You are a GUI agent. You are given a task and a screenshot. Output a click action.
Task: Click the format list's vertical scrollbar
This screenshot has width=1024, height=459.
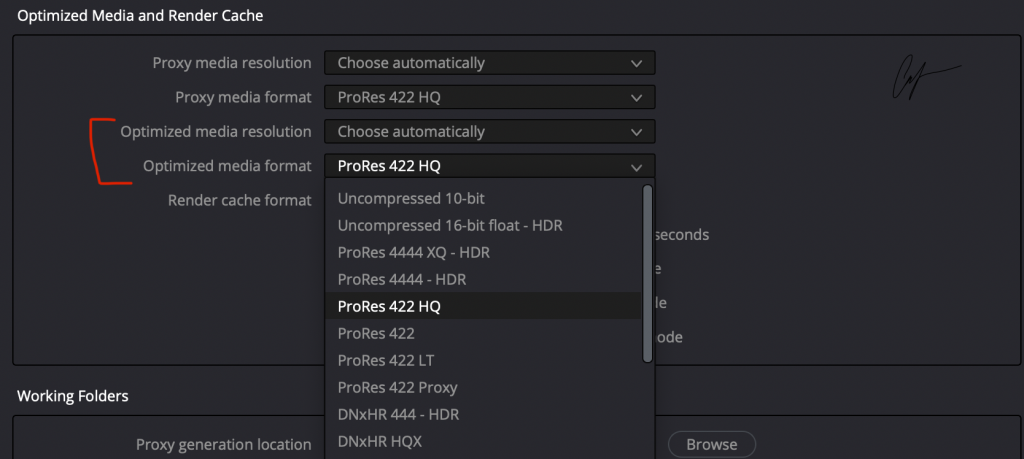click(x=647, y=272)
